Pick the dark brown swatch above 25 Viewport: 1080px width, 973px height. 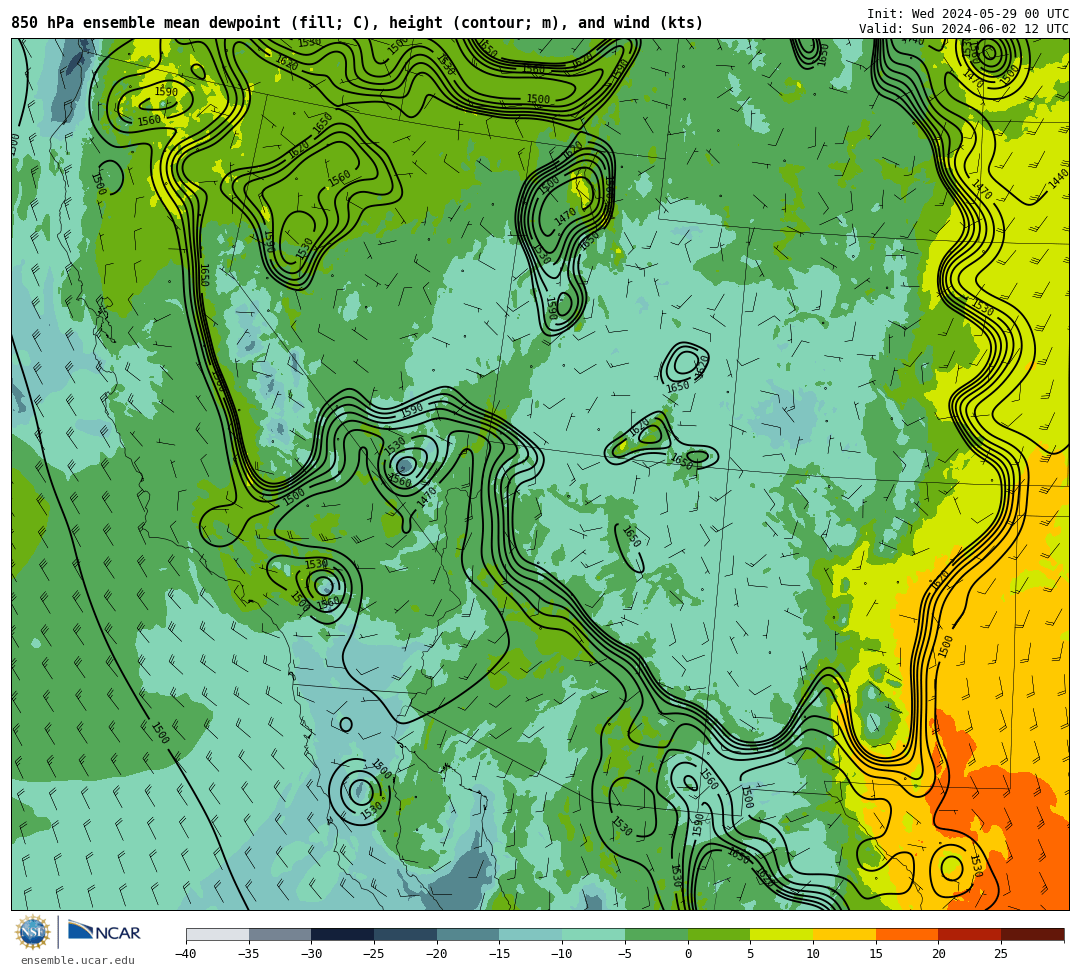click(x=1032, y=934)
